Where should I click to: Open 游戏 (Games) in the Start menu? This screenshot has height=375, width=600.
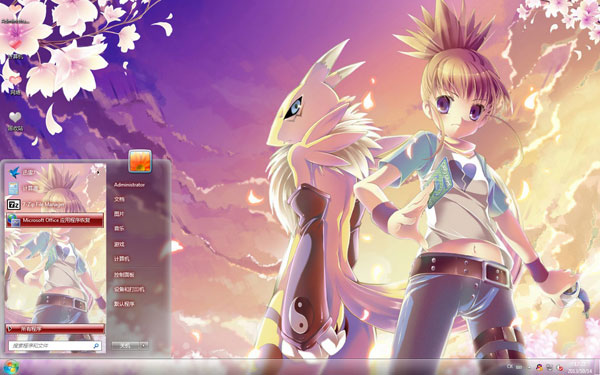[119, 244]
